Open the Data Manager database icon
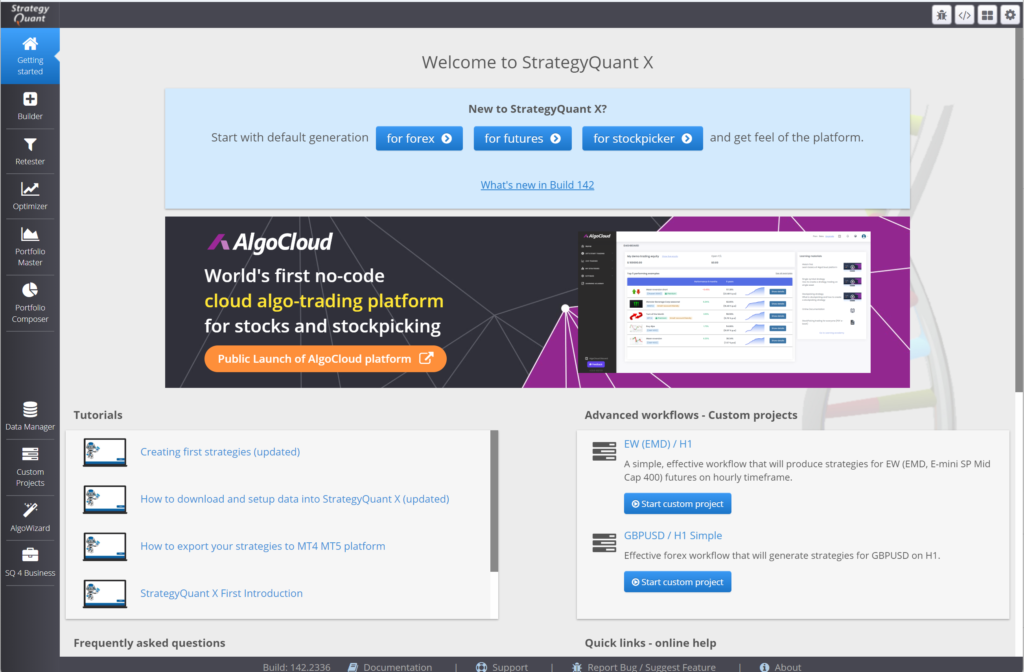 pos(30,415)
